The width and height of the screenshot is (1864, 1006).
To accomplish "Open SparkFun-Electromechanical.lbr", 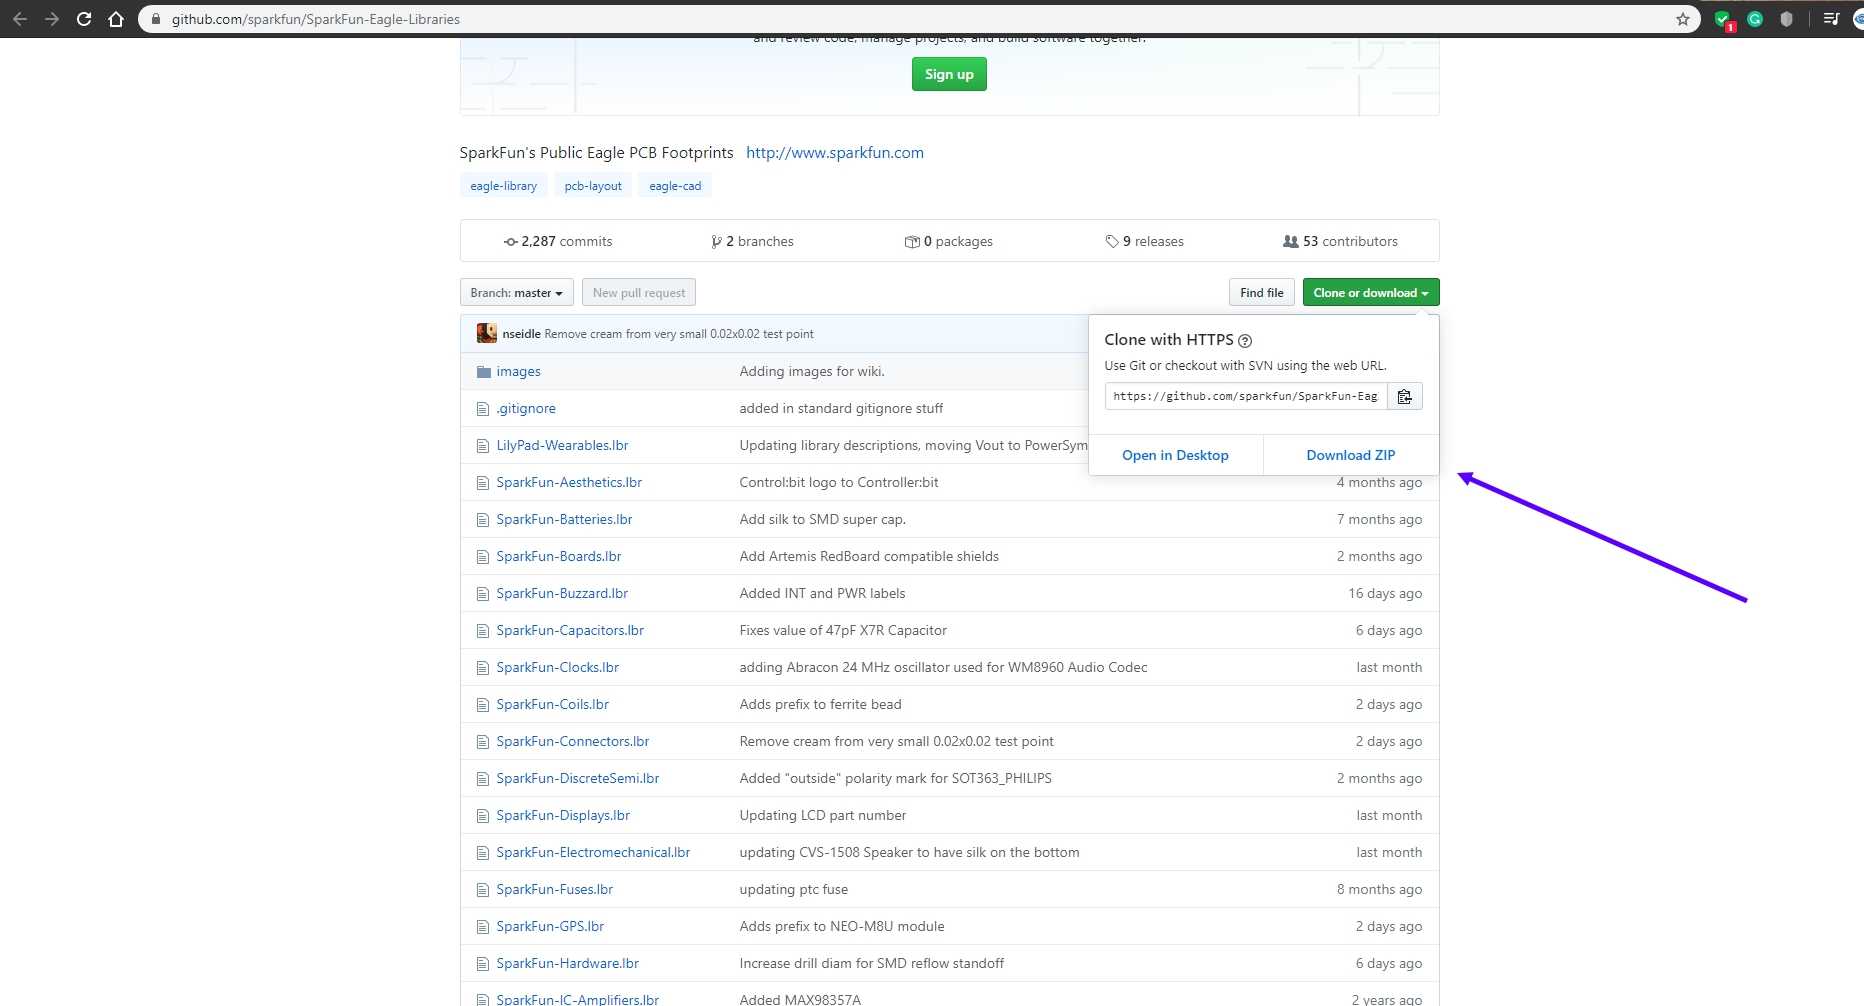I will [593, 852].
